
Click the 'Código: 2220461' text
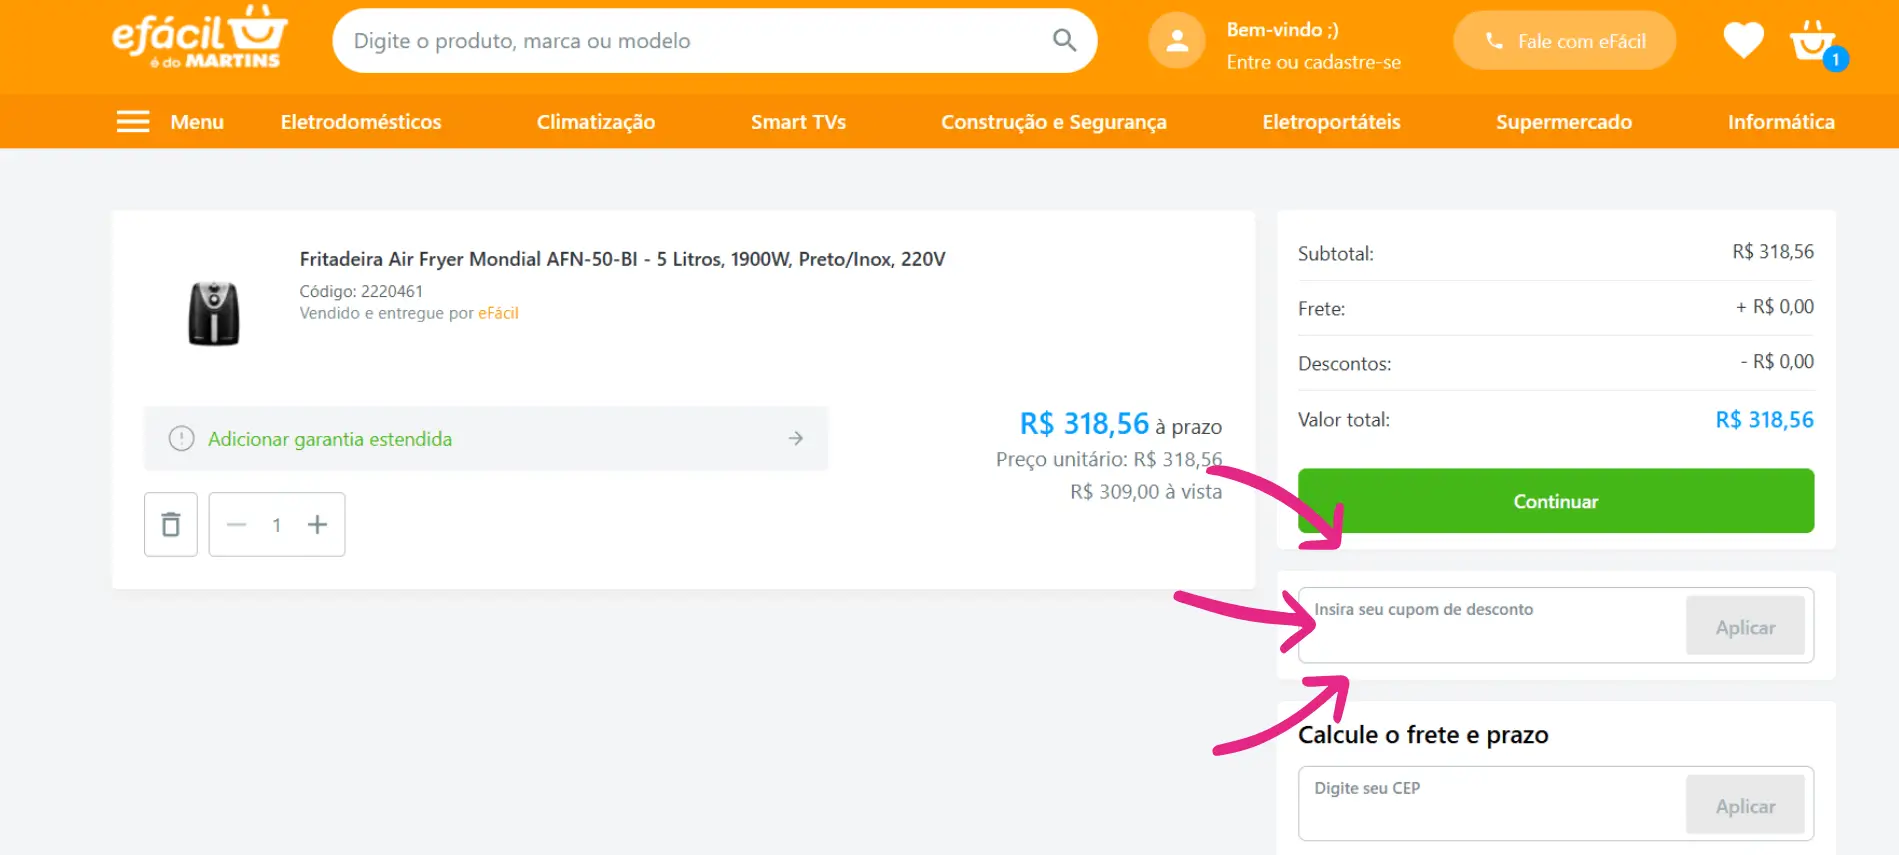point(361,291)
